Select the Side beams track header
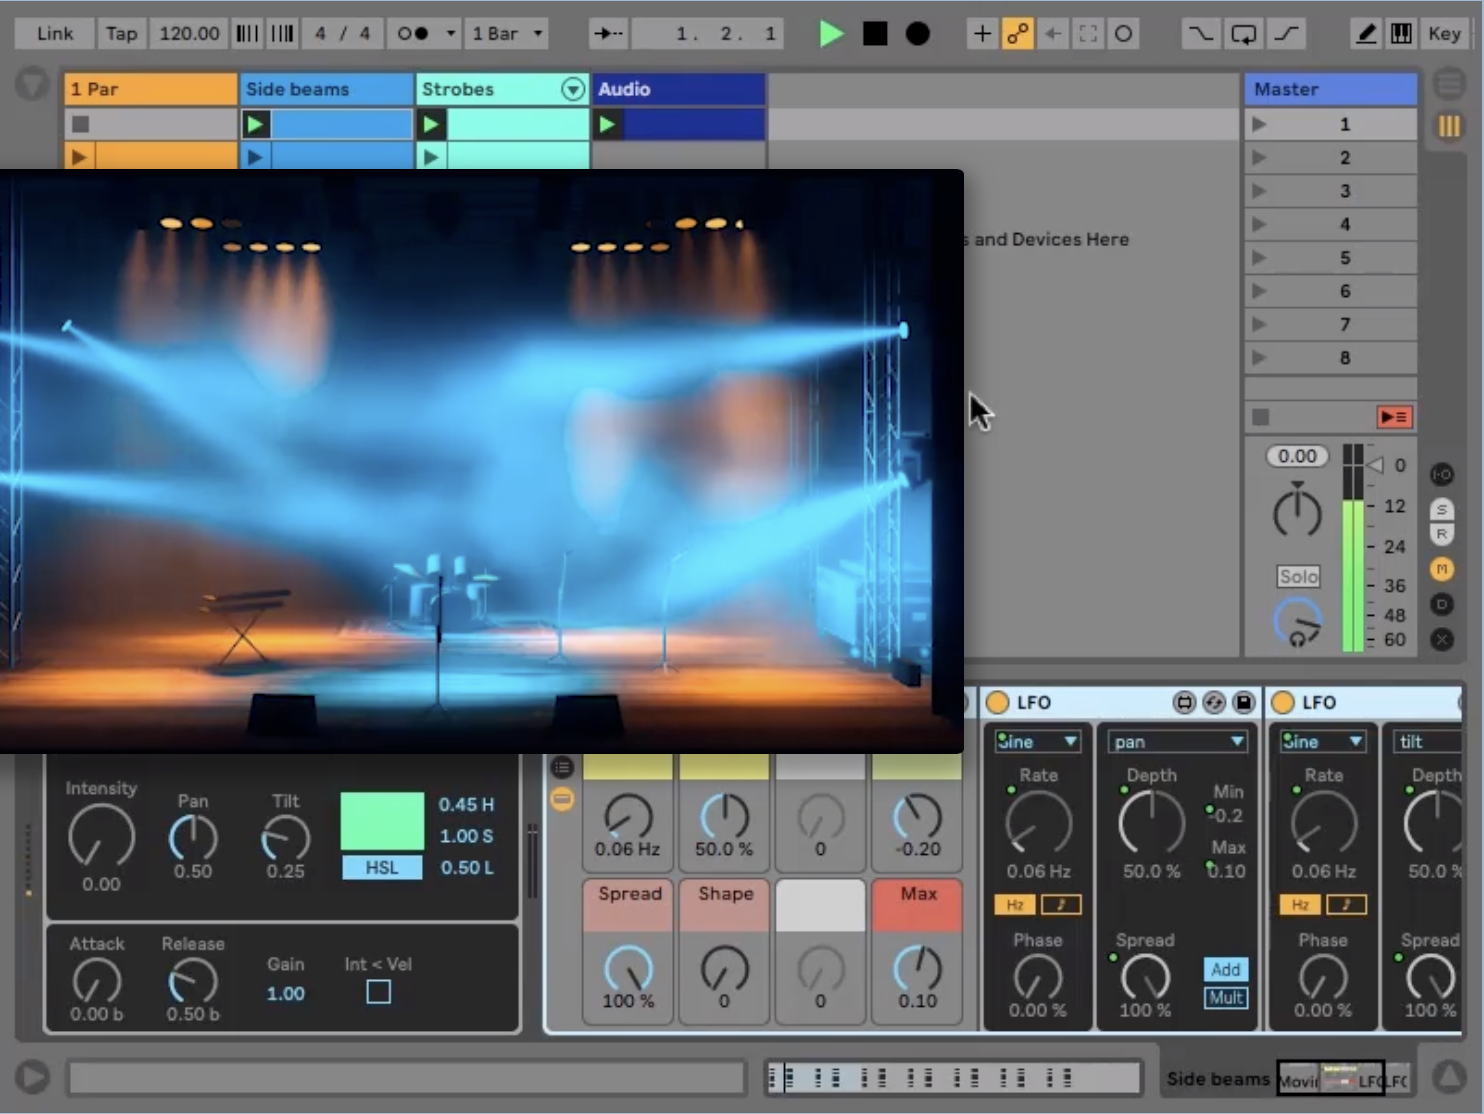This screenshot has height=1114, width=1484. pos(326,89)
